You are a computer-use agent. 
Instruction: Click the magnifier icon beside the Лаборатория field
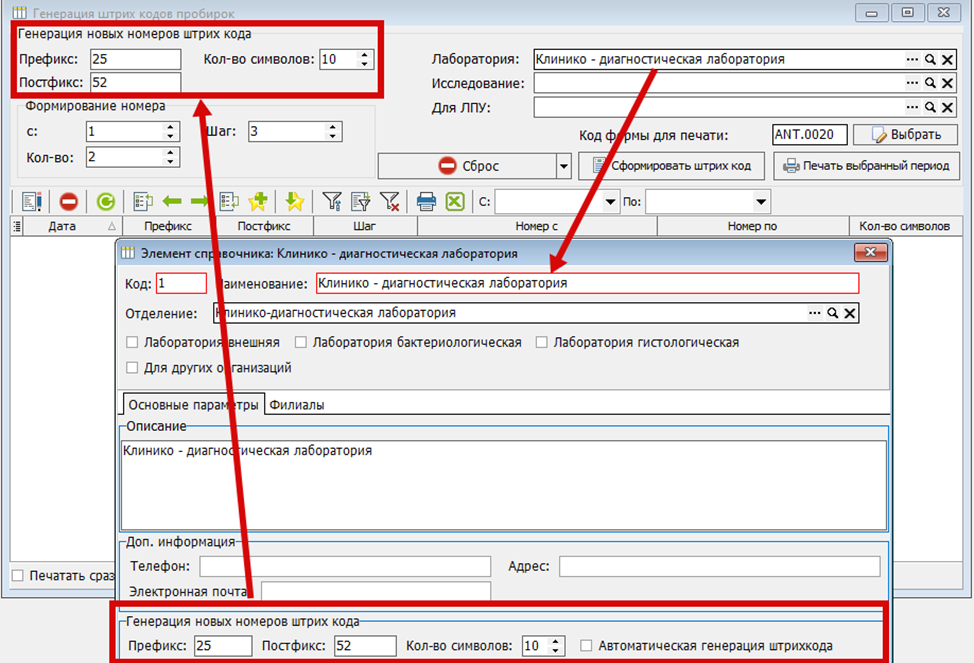[x=930, y=60]
